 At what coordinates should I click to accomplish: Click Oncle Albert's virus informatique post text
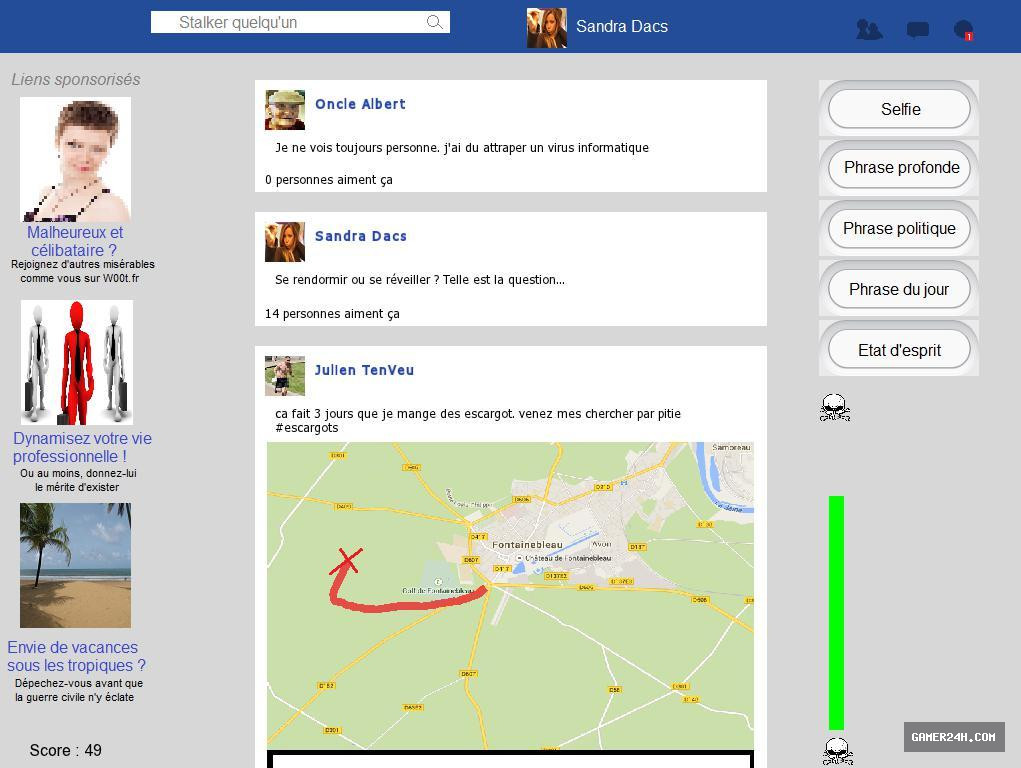pos(462,148)
